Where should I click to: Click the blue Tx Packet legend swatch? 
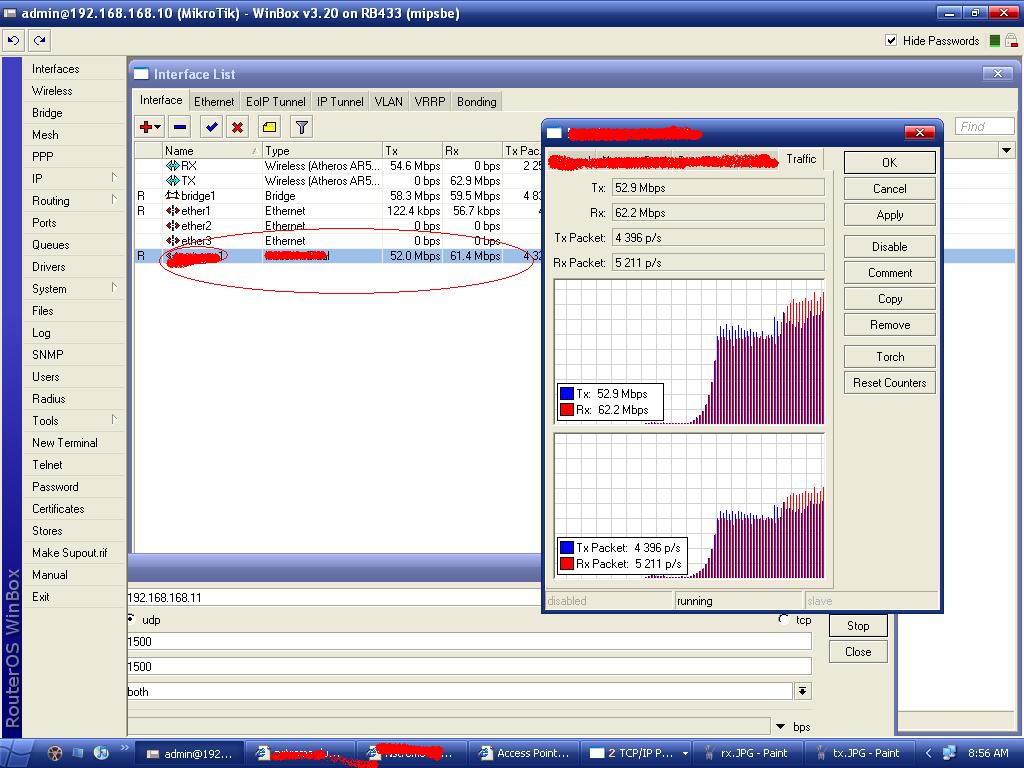(567, 548)
